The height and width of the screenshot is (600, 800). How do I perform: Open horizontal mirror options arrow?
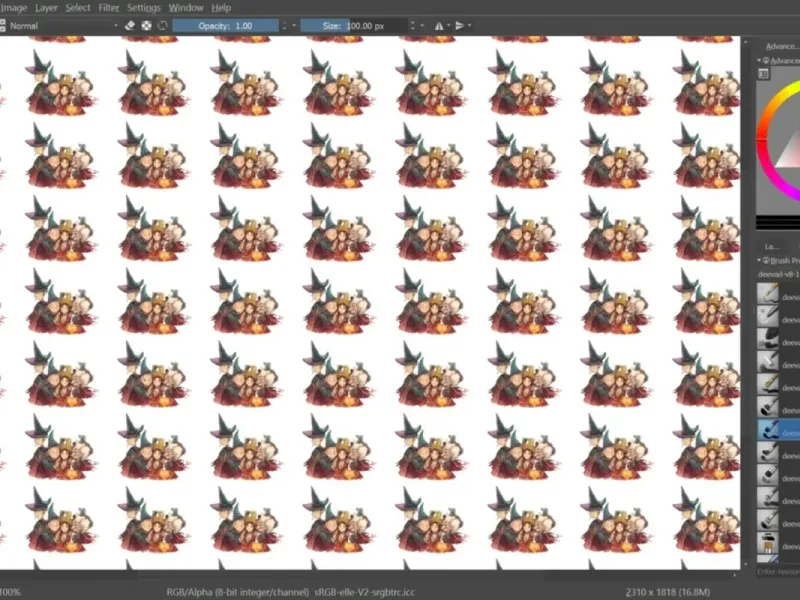click(448, 26)
